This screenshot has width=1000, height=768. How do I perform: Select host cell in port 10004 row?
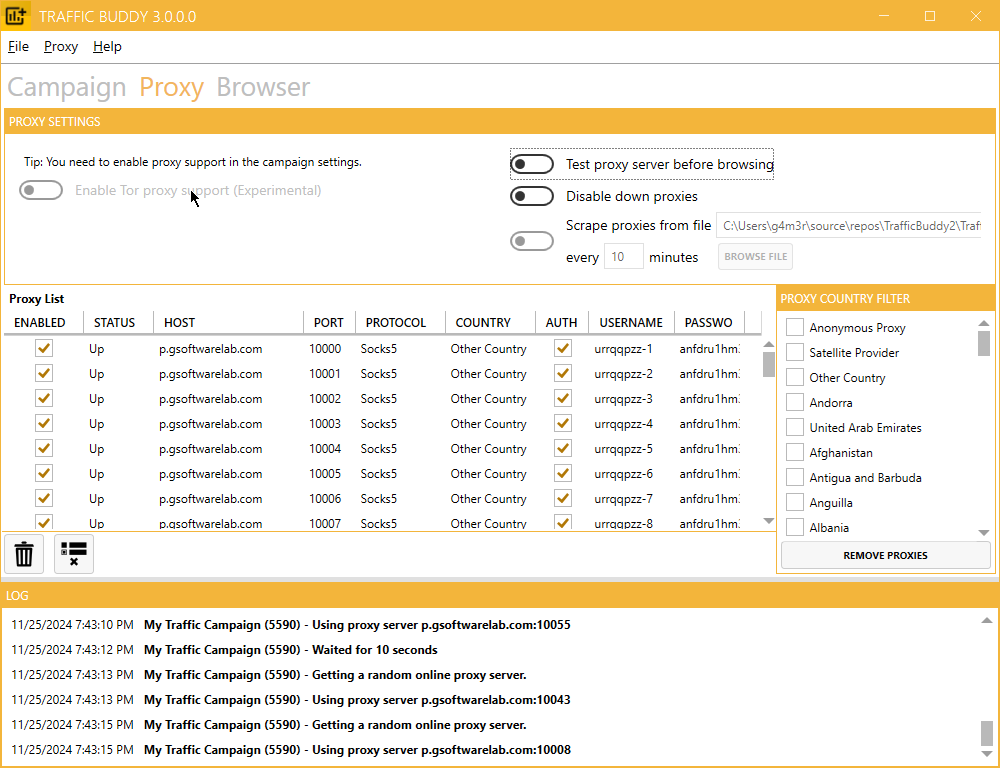tap(210, 448)
